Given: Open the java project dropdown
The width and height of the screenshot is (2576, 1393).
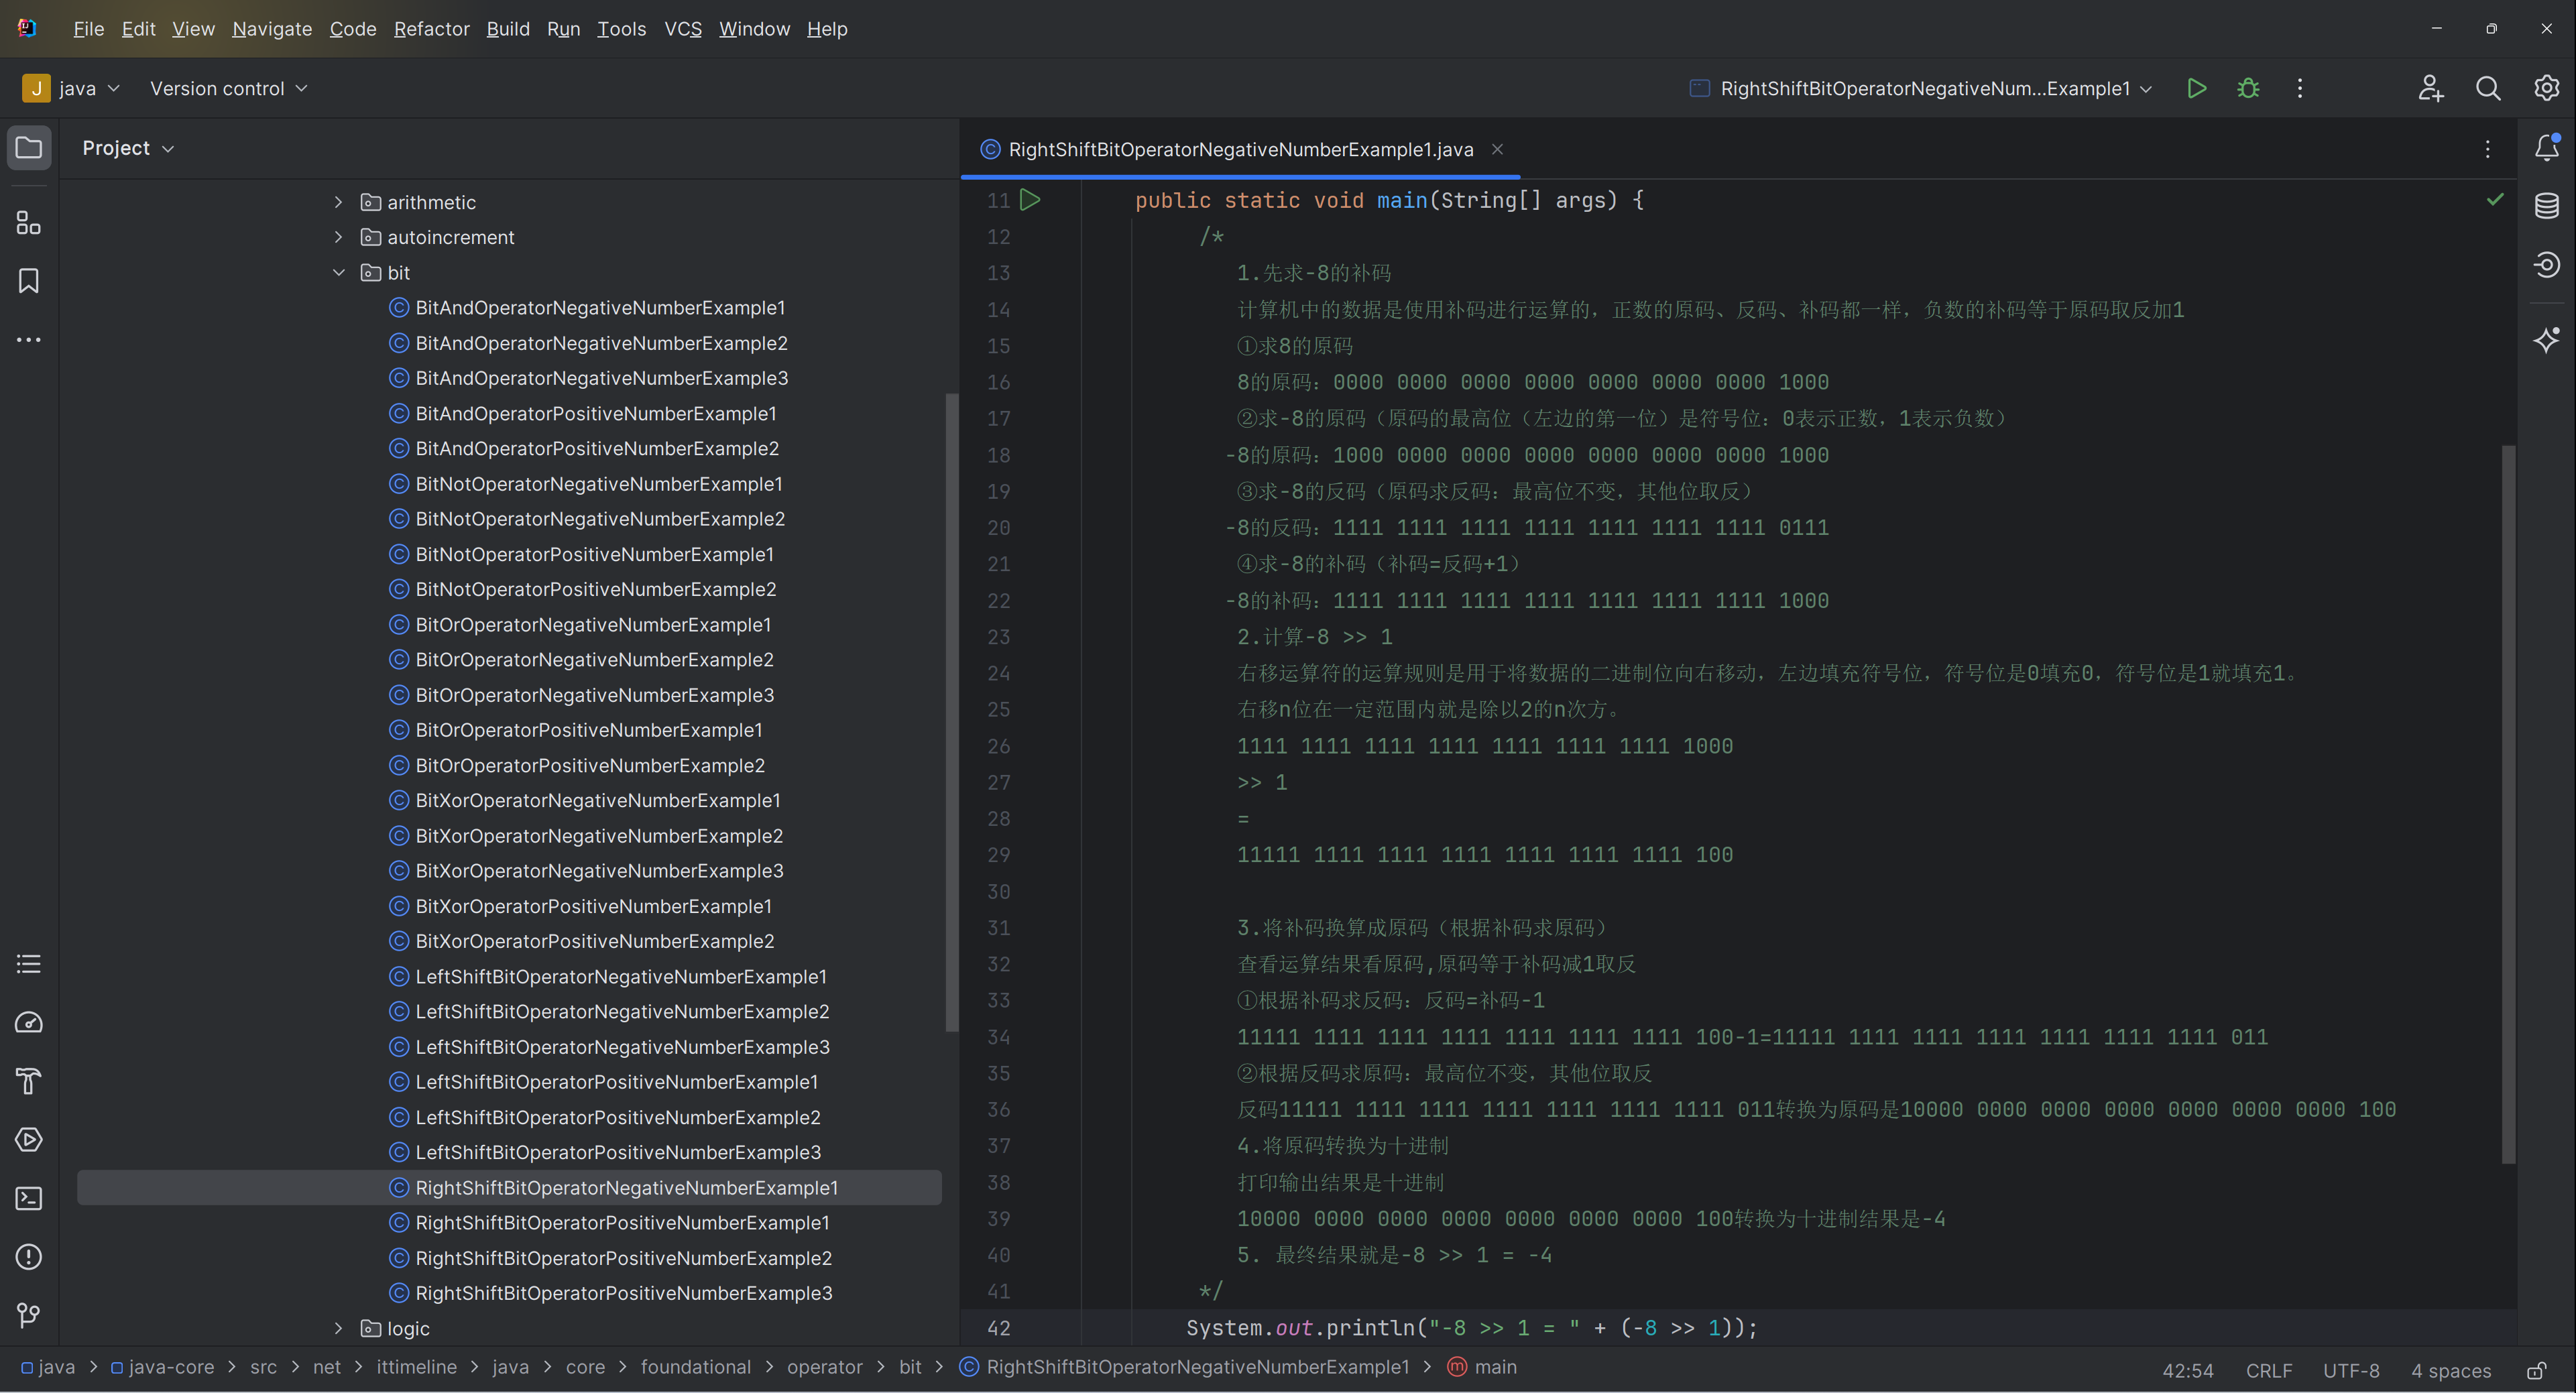Looking at the screenshot, I should [71, 88].
